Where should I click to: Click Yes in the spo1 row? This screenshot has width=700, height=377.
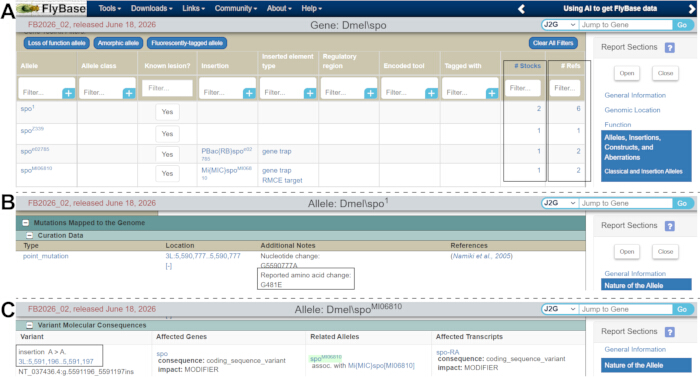(167, 112)
